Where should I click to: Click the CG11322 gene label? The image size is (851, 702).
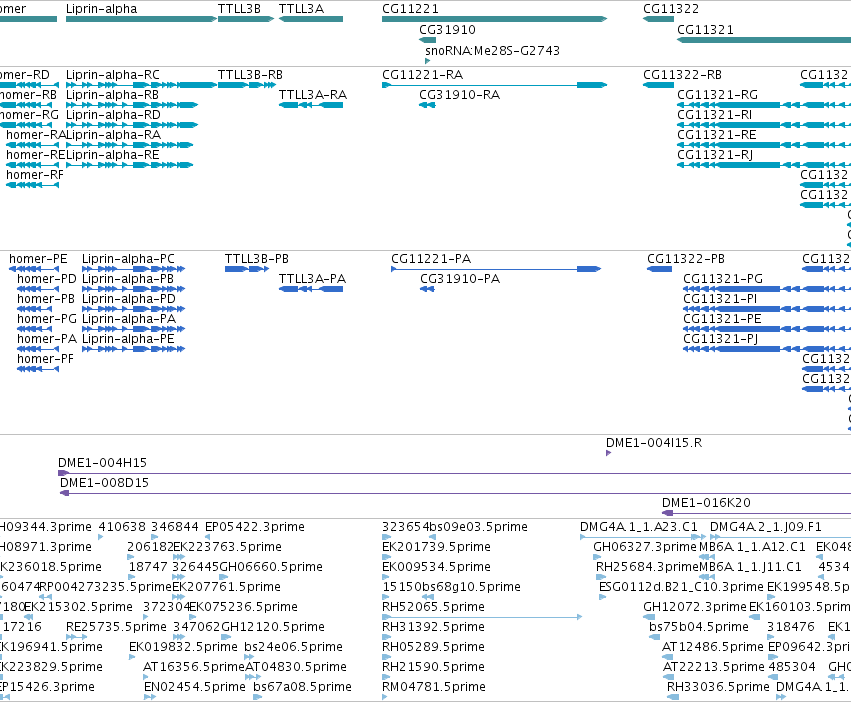pos(671,9)
